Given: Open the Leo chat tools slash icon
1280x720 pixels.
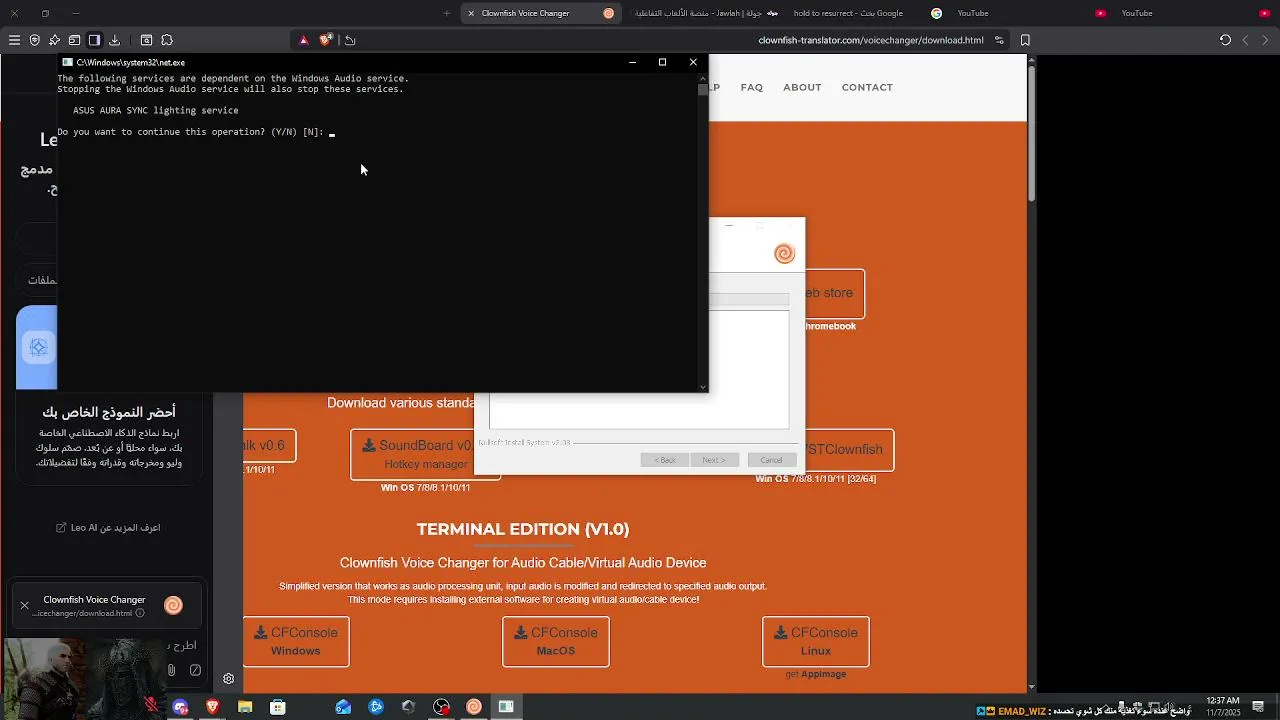Looking at the screenshot, I should pos(195,670).
